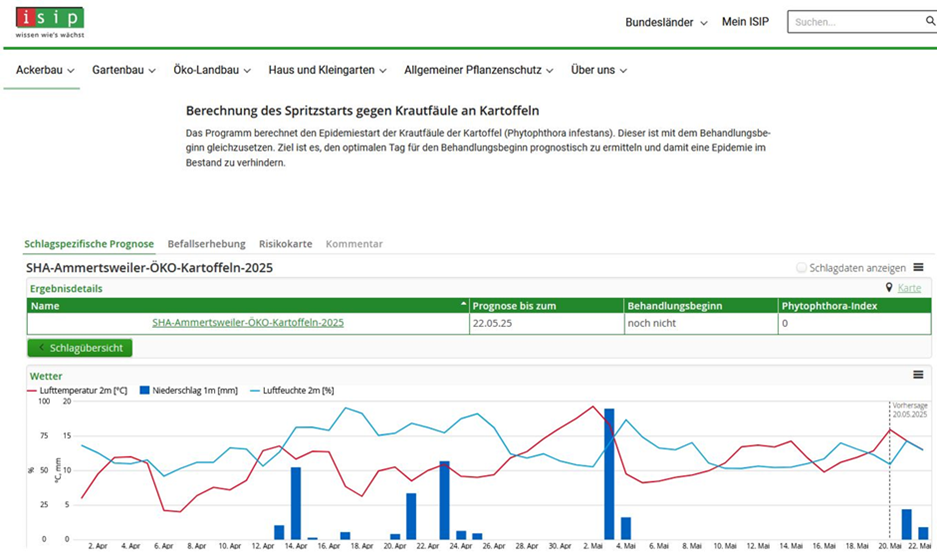
Task: Switch to the Risikokarte tab
Action: pos(285,244)
